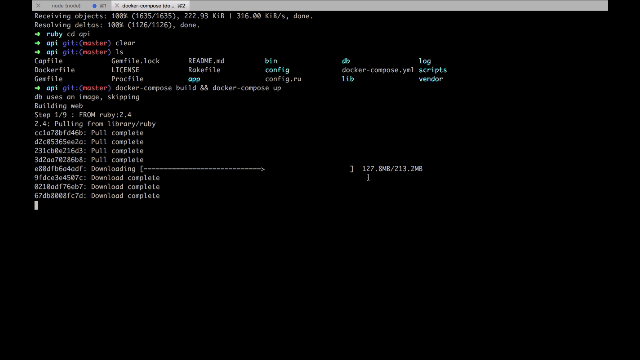
Task: Click the scripts directory name
Action: point(433,70)
